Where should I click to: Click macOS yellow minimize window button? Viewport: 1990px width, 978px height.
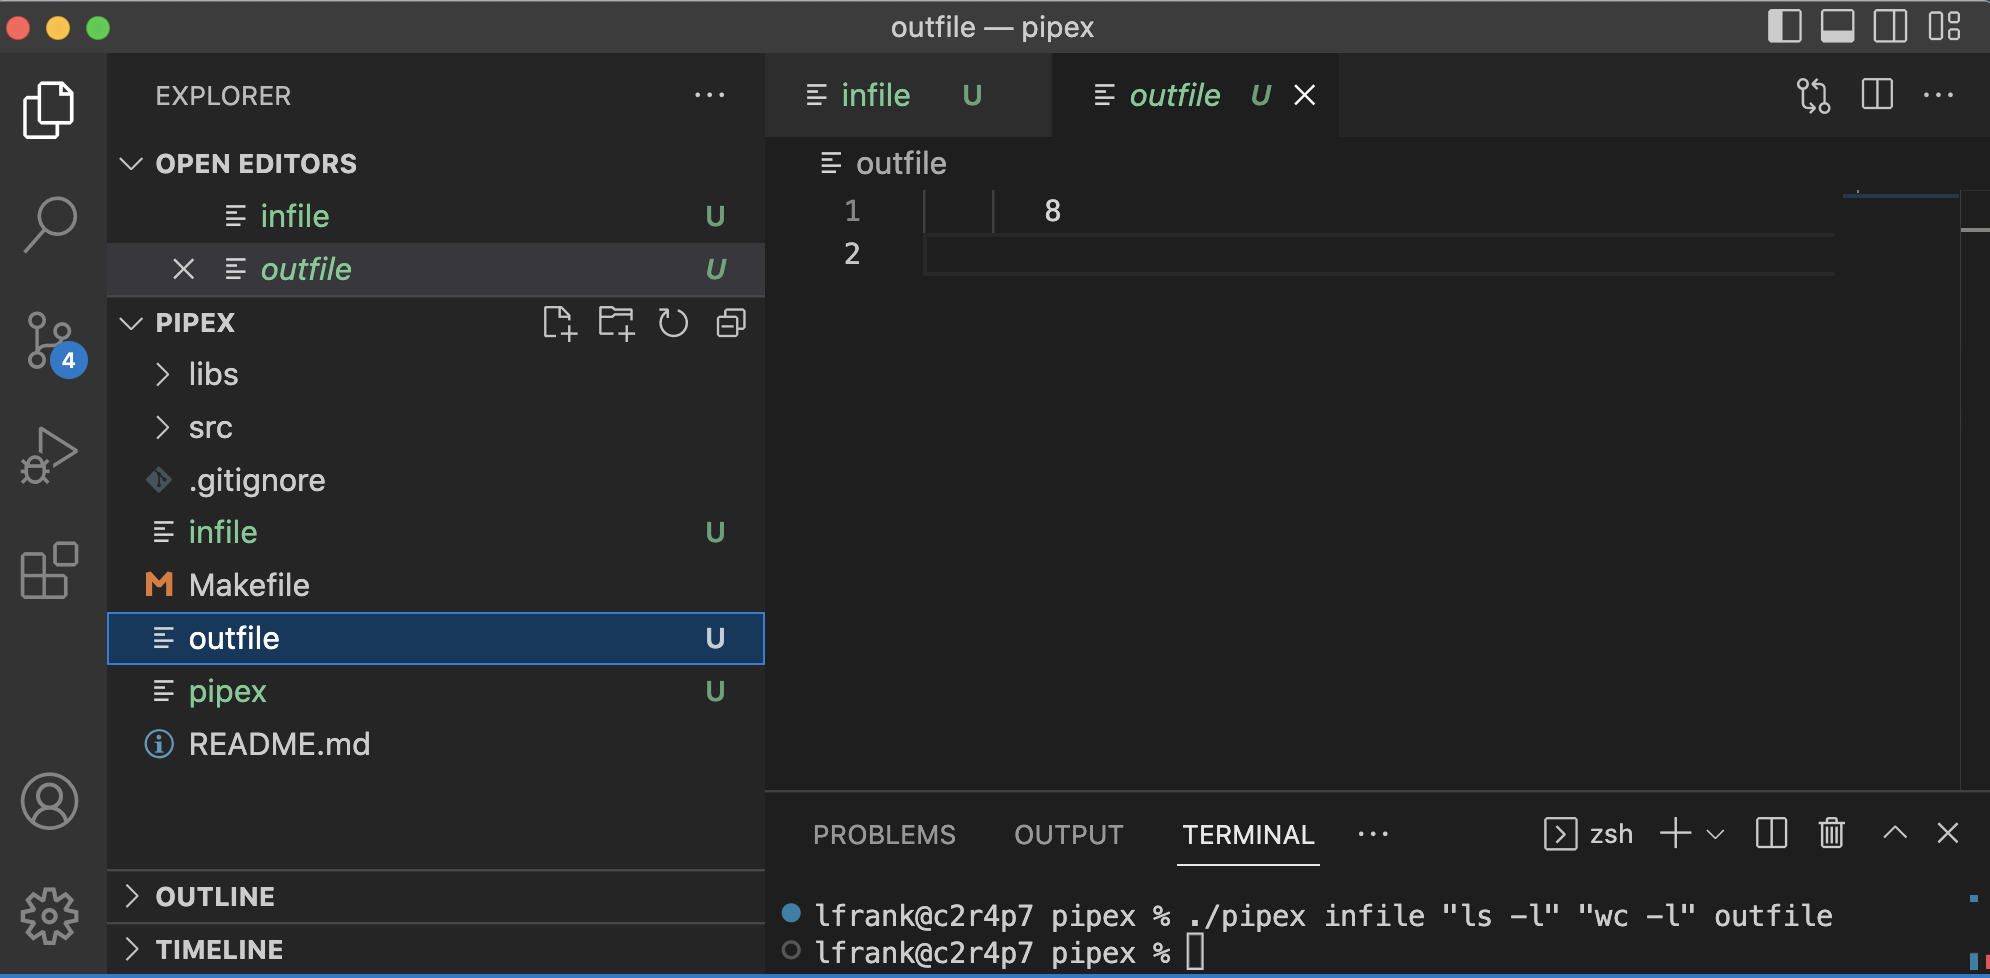58,27
